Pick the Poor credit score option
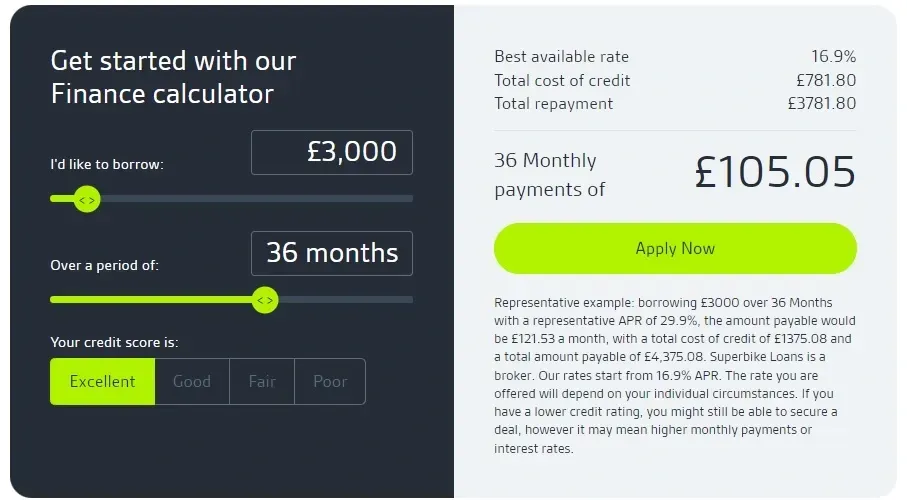The height and width of the screenshot is (500, 907). click(330, 381)
